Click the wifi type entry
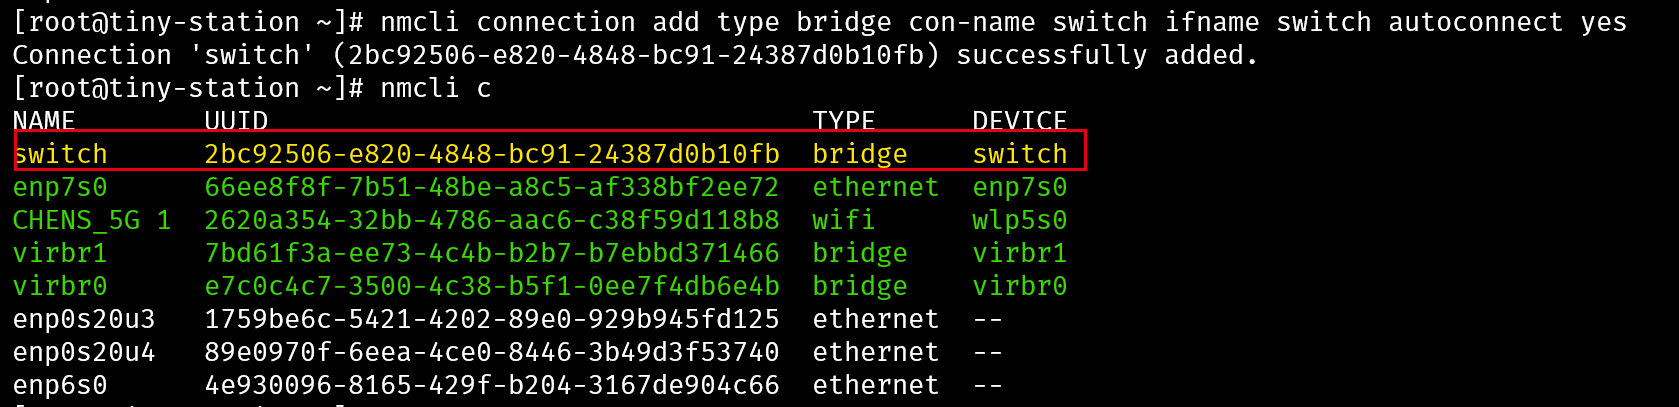The height and width of the screenshot is (407, 1679). point(844,220)
